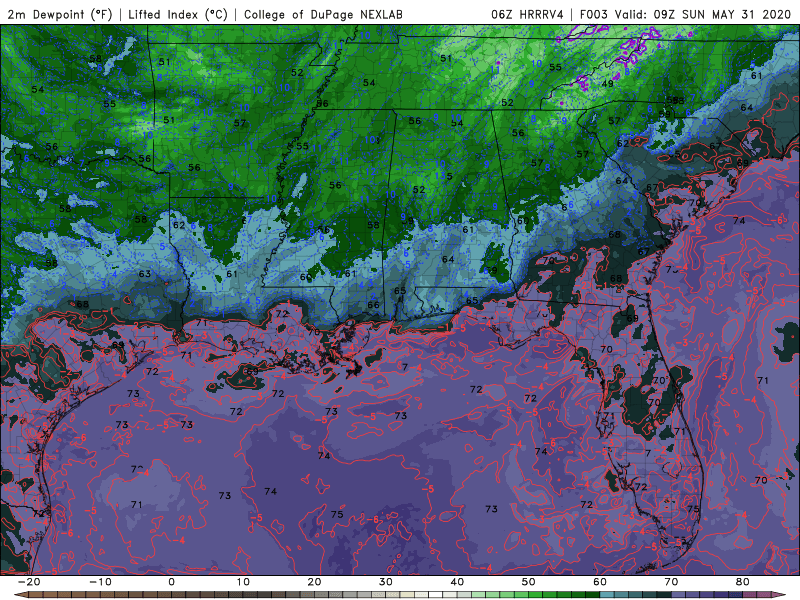
Task: Click the "Valid: 09Z SUN MAY 31 2020" text
Action: pos(702,14)
